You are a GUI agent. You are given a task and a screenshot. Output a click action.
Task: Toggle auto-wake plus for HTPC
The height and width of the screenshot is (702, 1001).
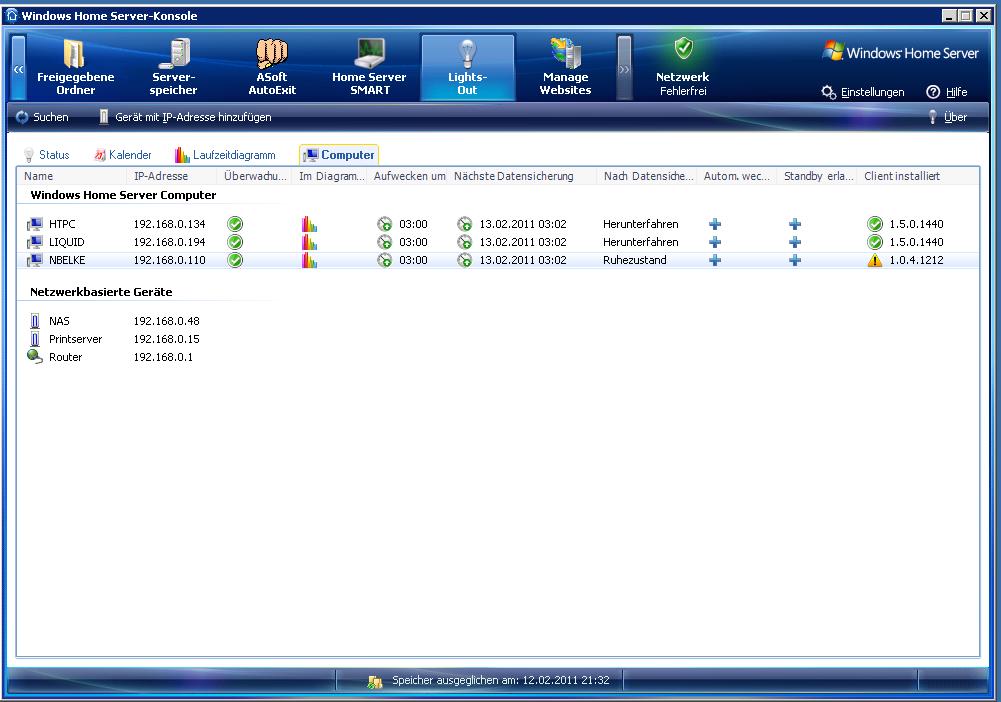click(715, 224)
